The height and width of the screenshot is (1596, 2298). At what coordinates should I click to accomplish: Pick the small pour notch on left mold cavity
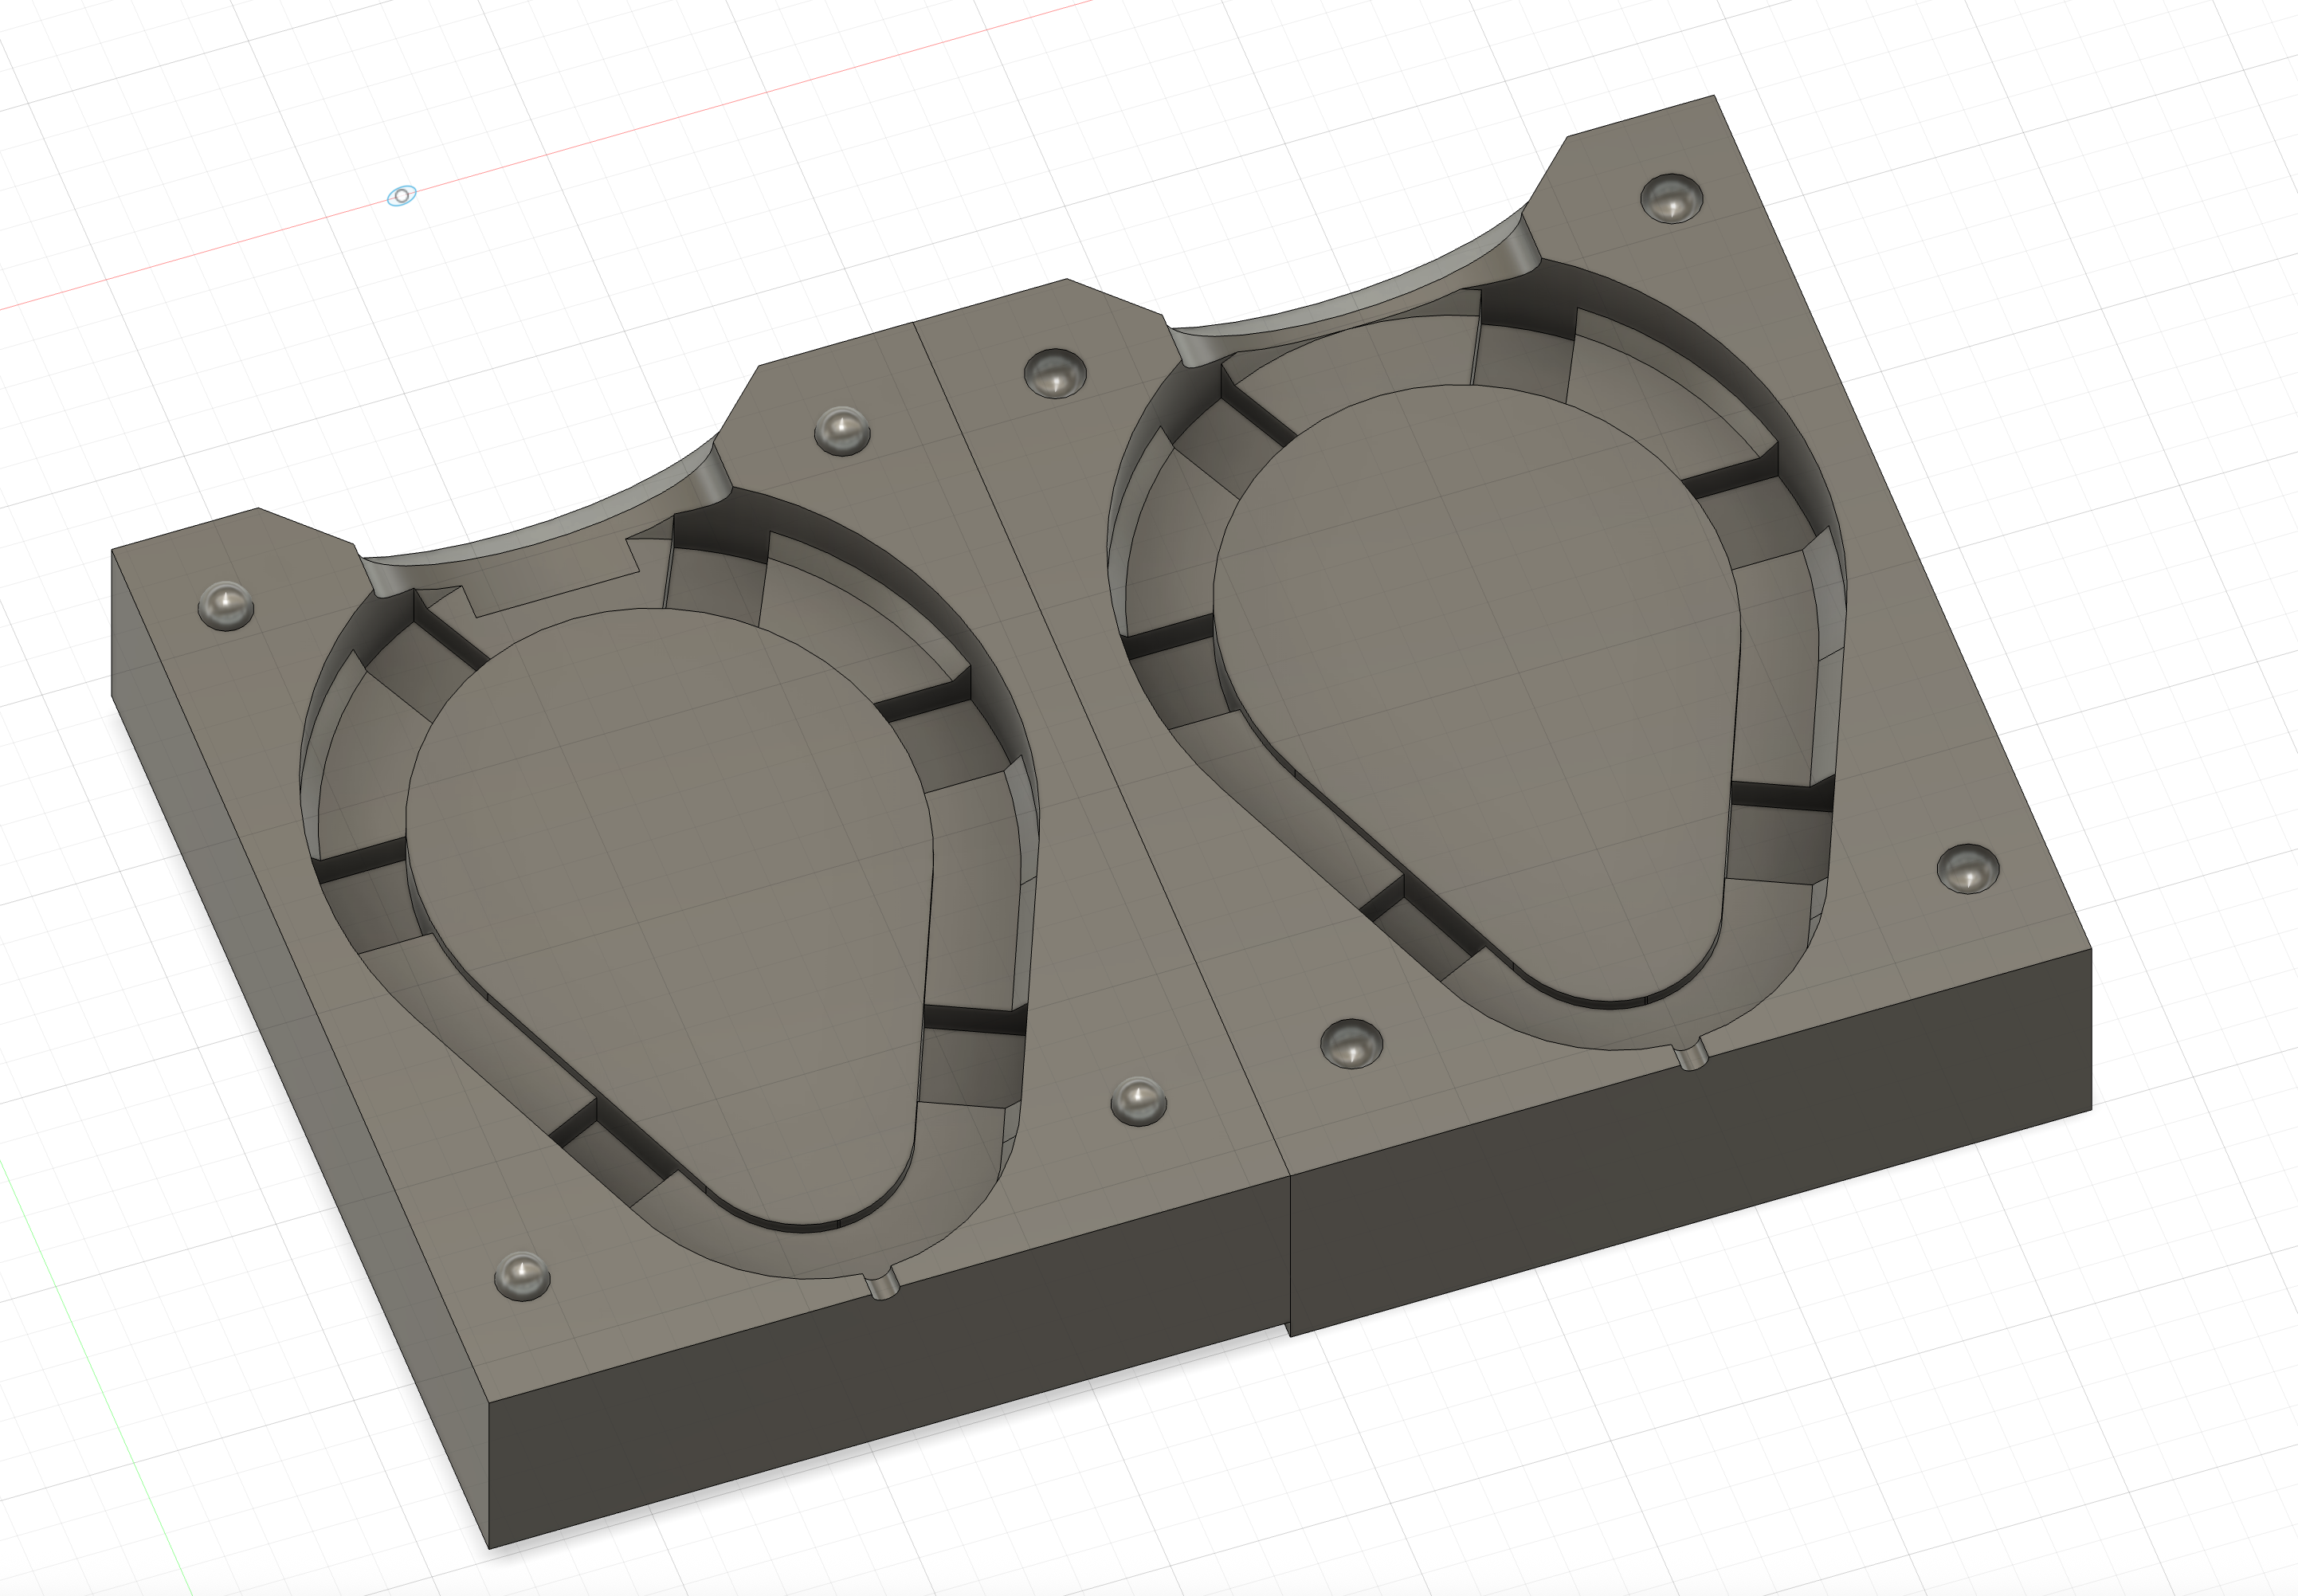point(881,1285)
